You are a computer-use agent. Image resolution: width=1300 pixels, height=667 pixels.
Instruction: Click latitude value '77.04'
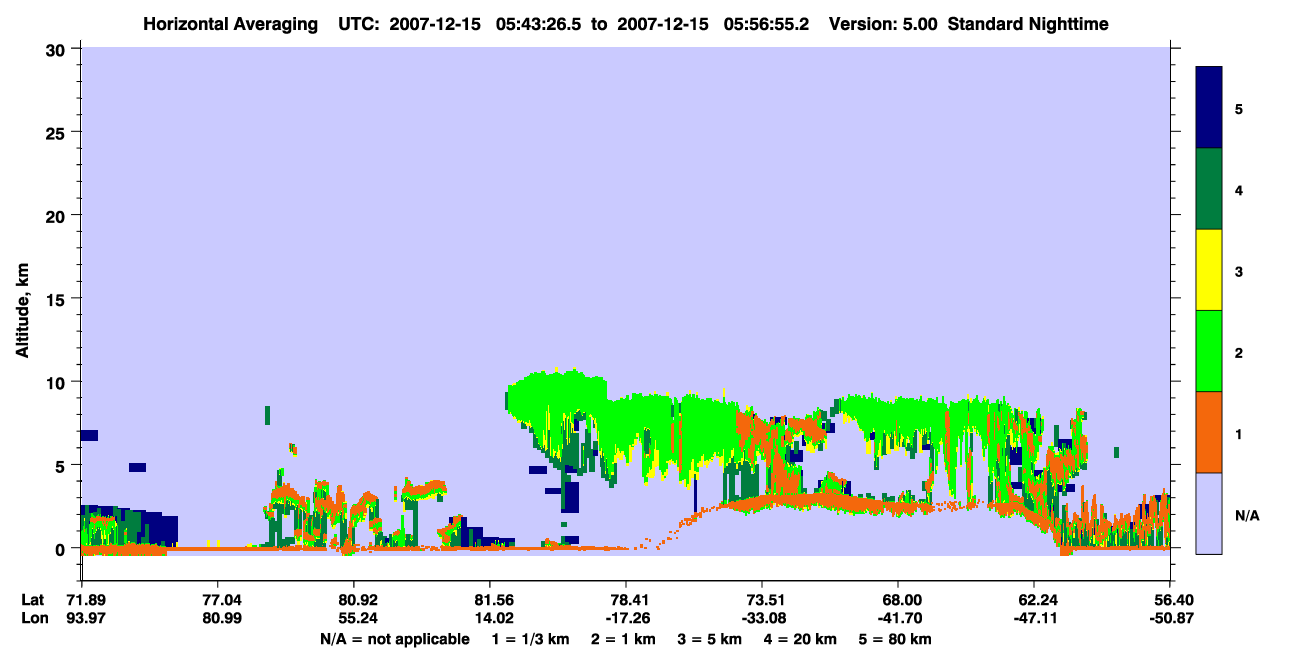tap(218, 600)
